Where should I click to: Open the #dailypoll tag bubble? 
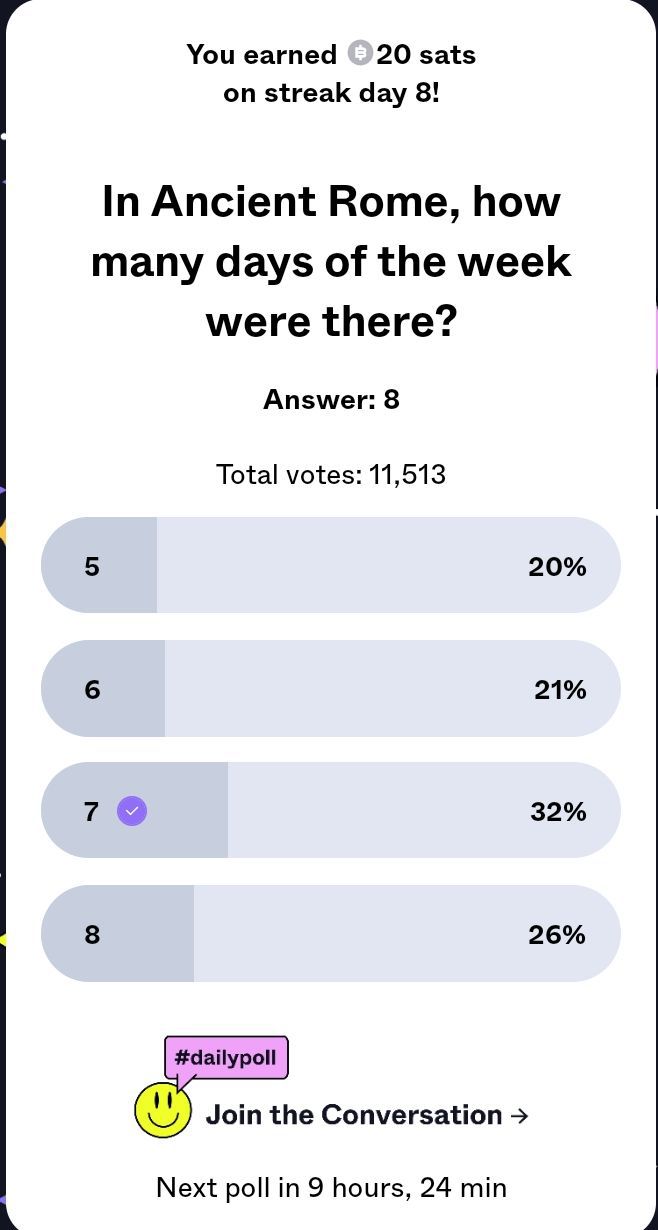(x=225, y=1057)
